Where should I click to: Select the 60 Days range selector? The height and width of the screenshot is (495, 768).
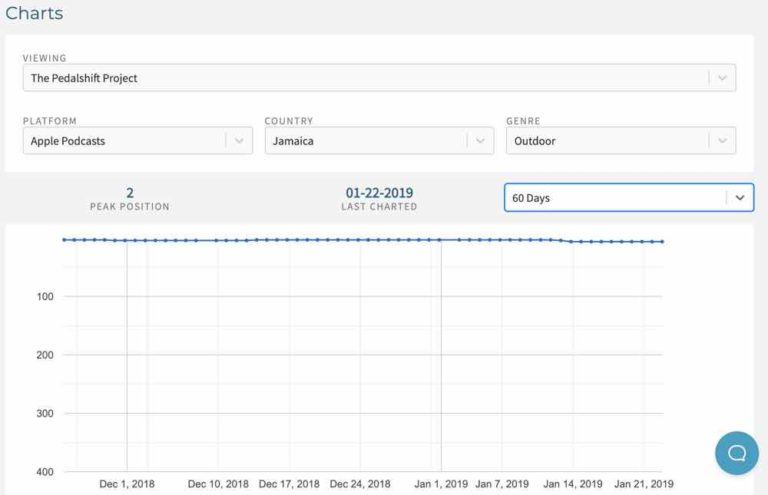(x=629, y=198)
